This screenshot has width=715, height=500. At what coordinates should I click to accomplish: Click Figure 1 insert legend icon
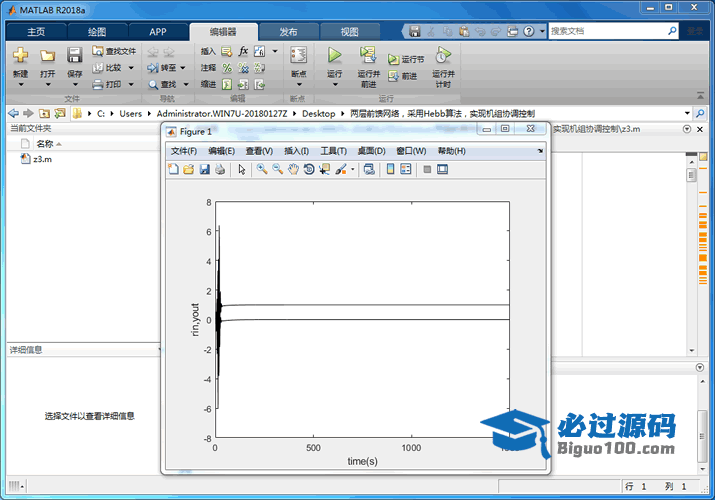[x=405, y=170]
